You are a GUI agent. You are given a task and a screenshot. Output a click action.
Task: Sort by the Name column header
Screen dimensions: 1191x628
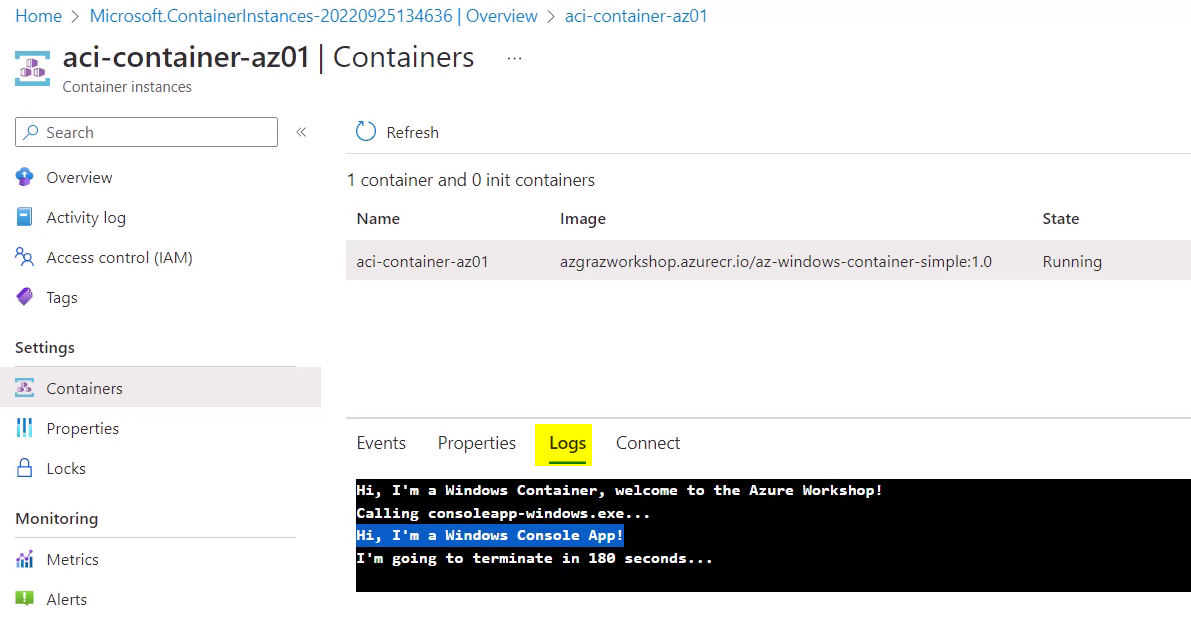coord(378,219)
